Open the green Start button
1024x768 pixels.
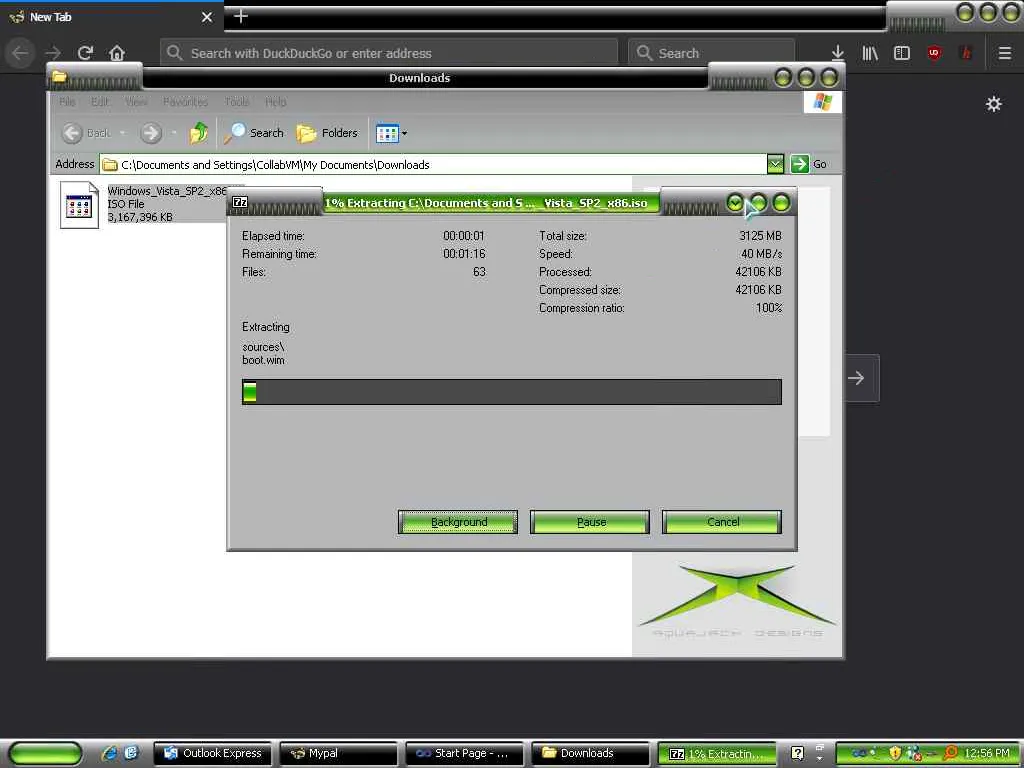tap(46, 754)
